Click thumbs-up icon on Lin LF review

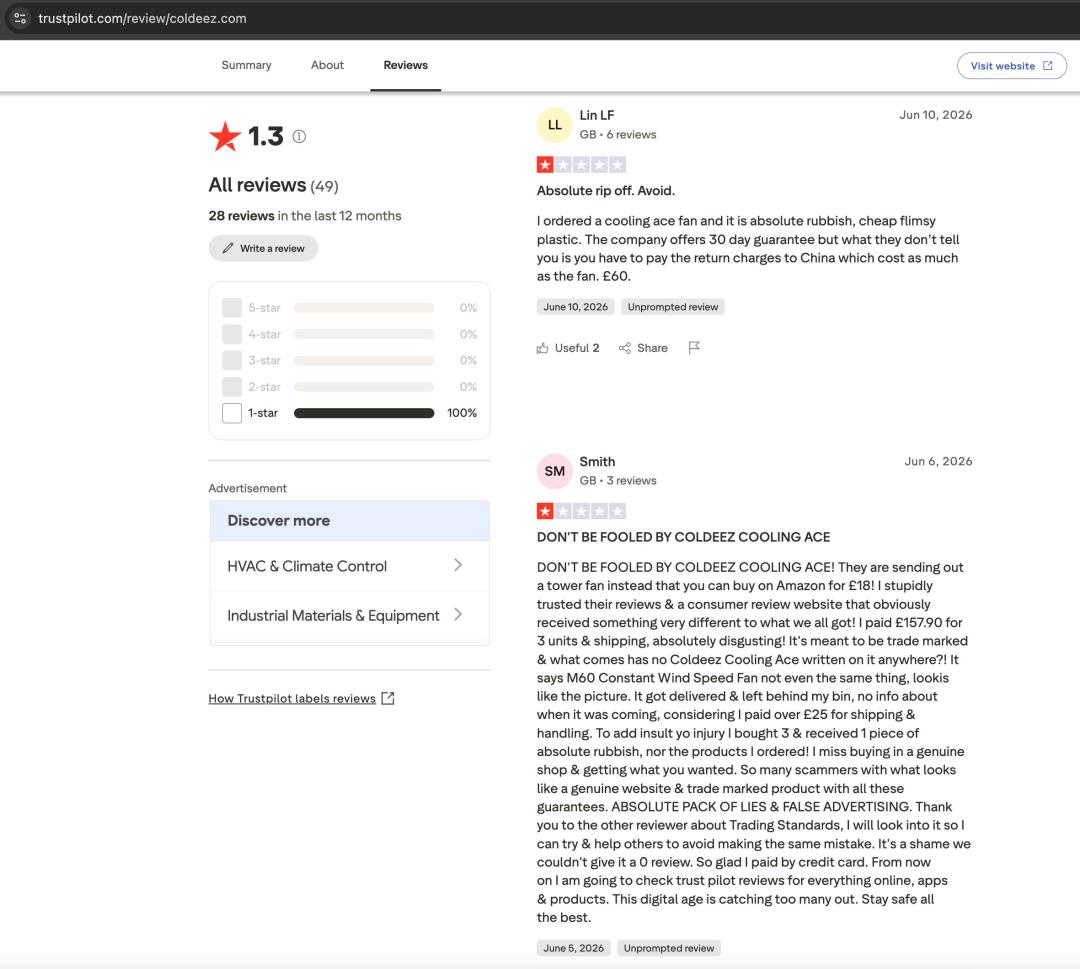tap(543, 348)
